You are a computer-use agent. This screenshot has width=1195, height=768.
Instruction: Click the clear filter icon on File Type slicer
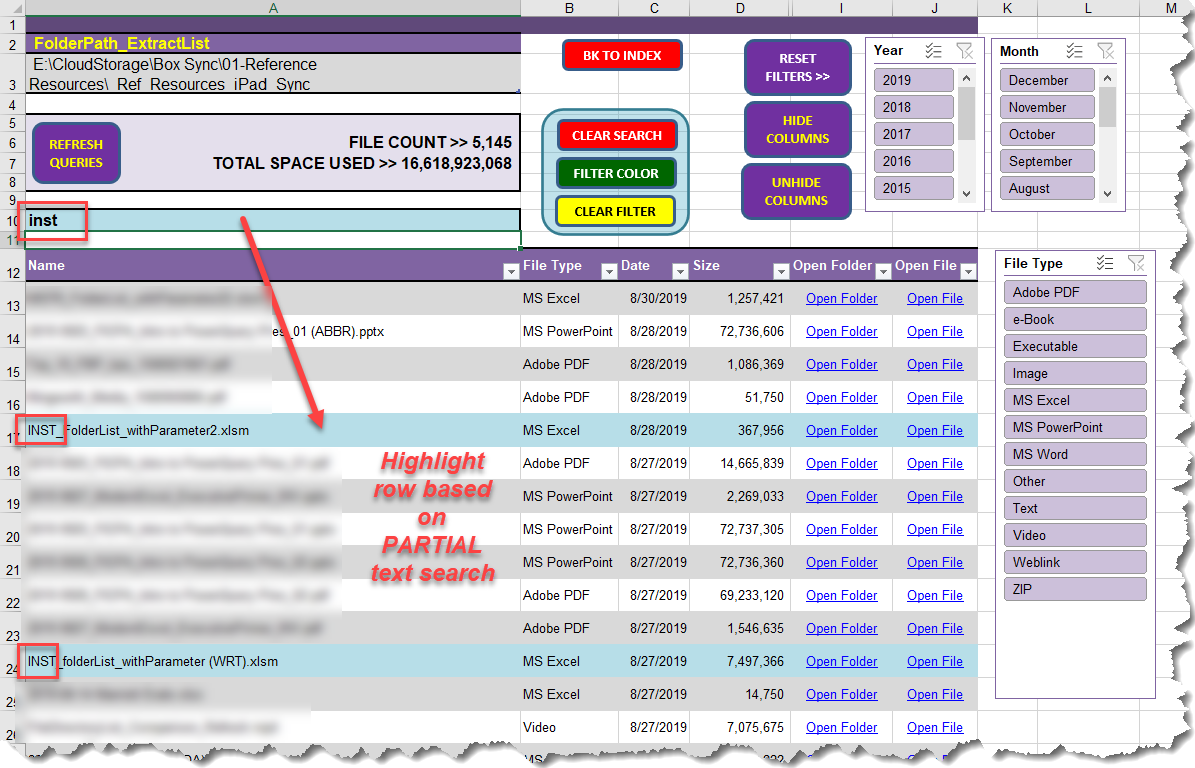[1137, 263]
